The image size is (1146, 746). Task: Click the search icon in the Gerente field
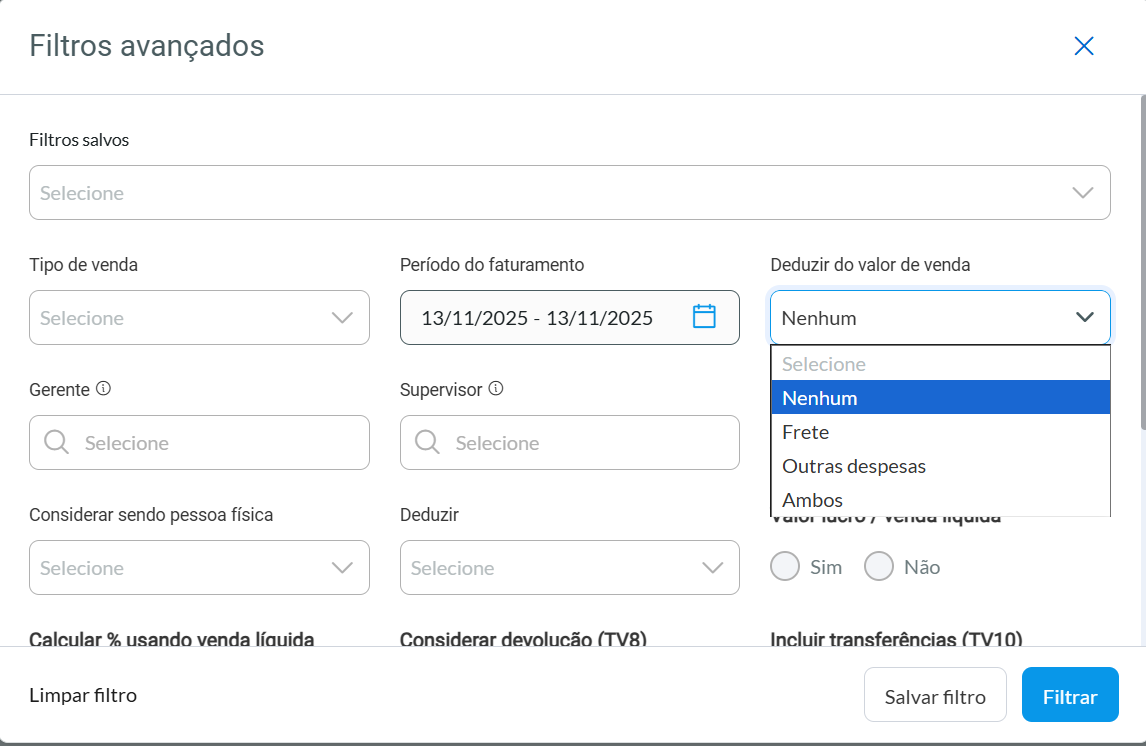[55, 442]
